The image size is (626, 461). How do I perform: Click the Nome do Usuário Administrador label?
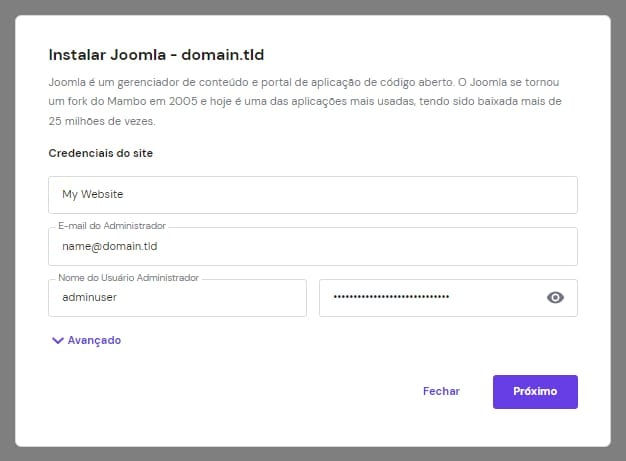(129, 278)
